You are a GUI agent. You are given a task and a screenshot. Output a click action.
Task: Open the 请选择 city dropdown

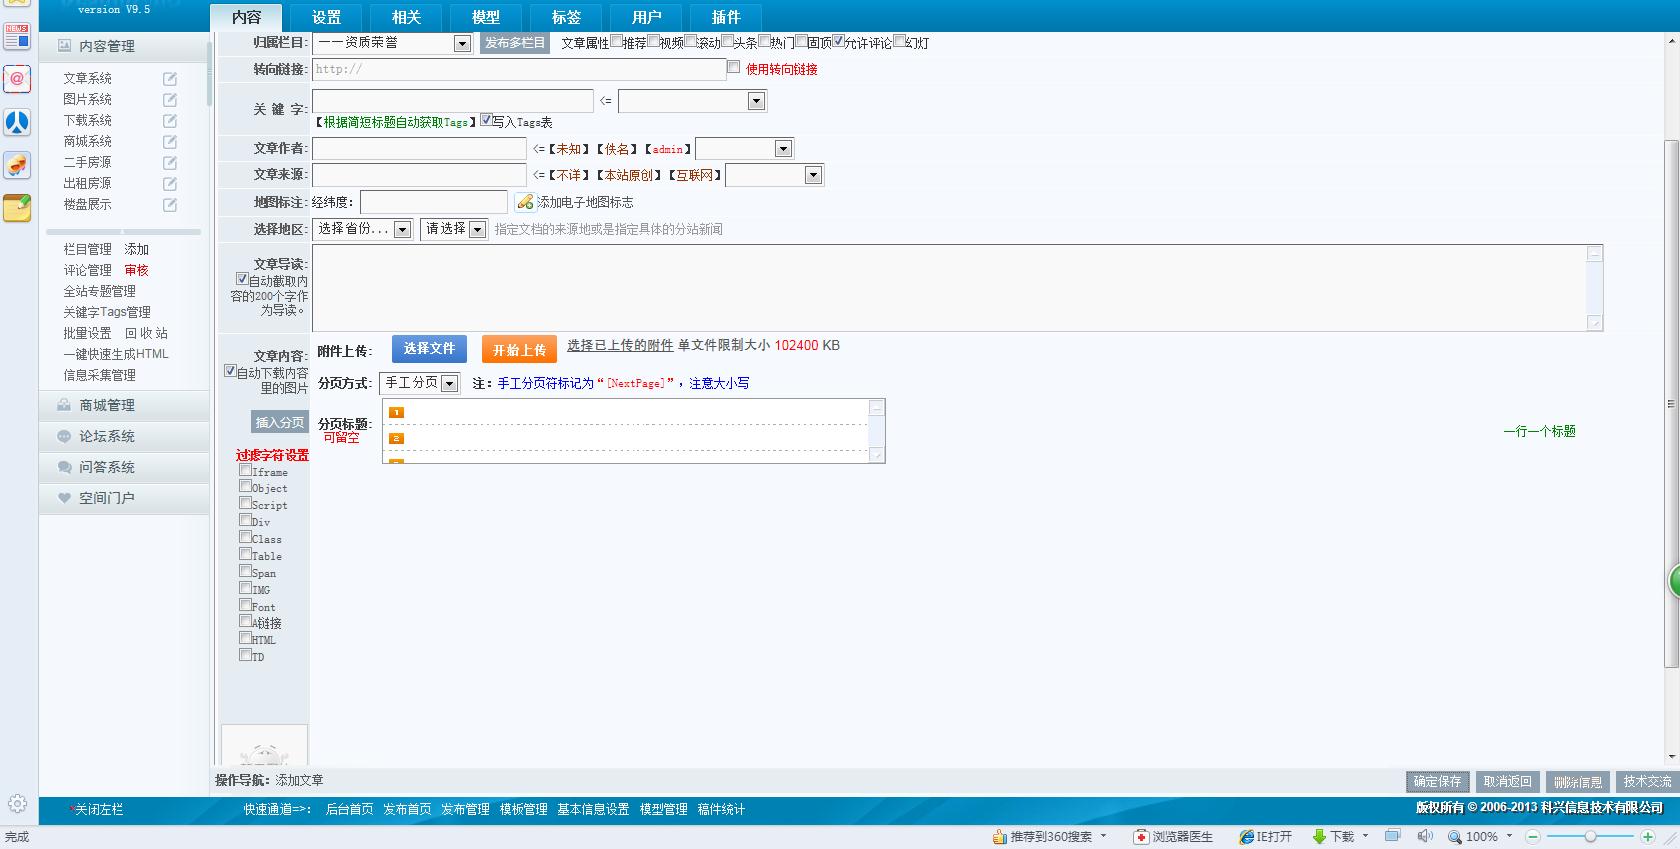453,229
